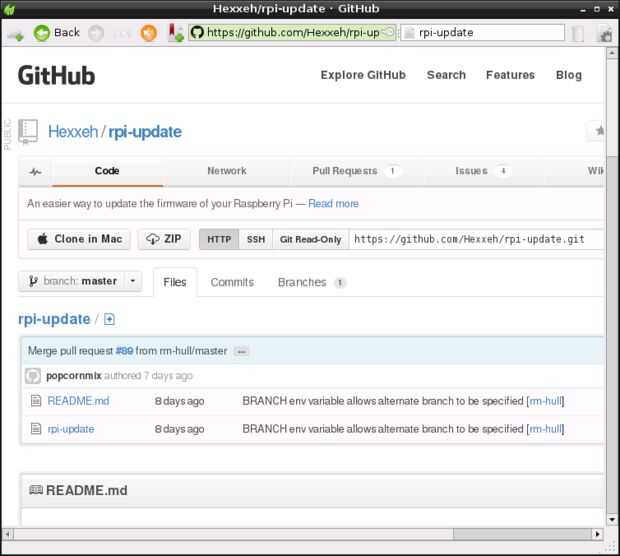Click the horizontal scrollbar thumb
Screen dimensions: 620x556
pyautogui.click(x=522, y=534)
